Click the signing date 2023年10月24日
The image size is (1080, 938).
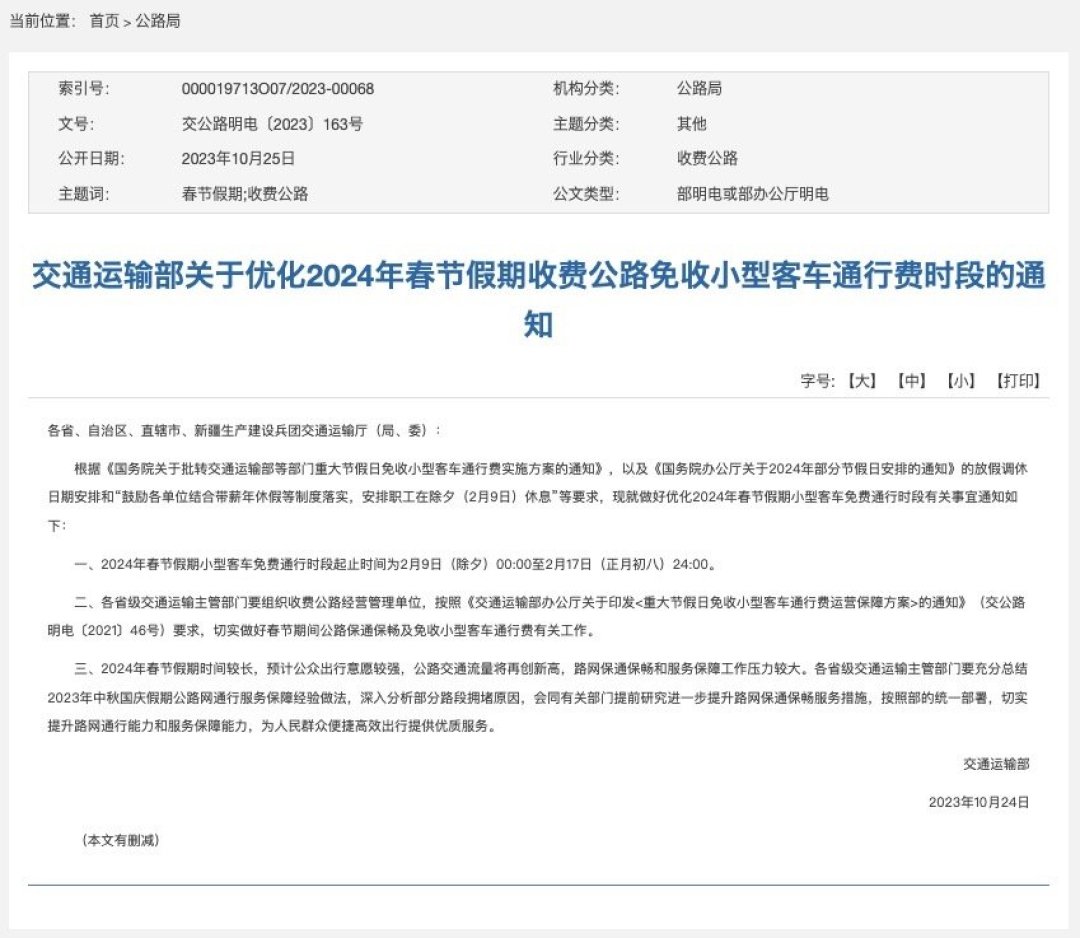click(x=979, y=802)
